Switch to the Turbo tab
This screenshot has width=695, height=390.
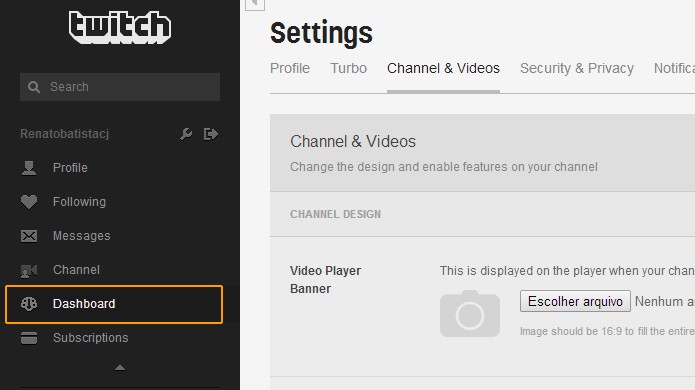348,68
